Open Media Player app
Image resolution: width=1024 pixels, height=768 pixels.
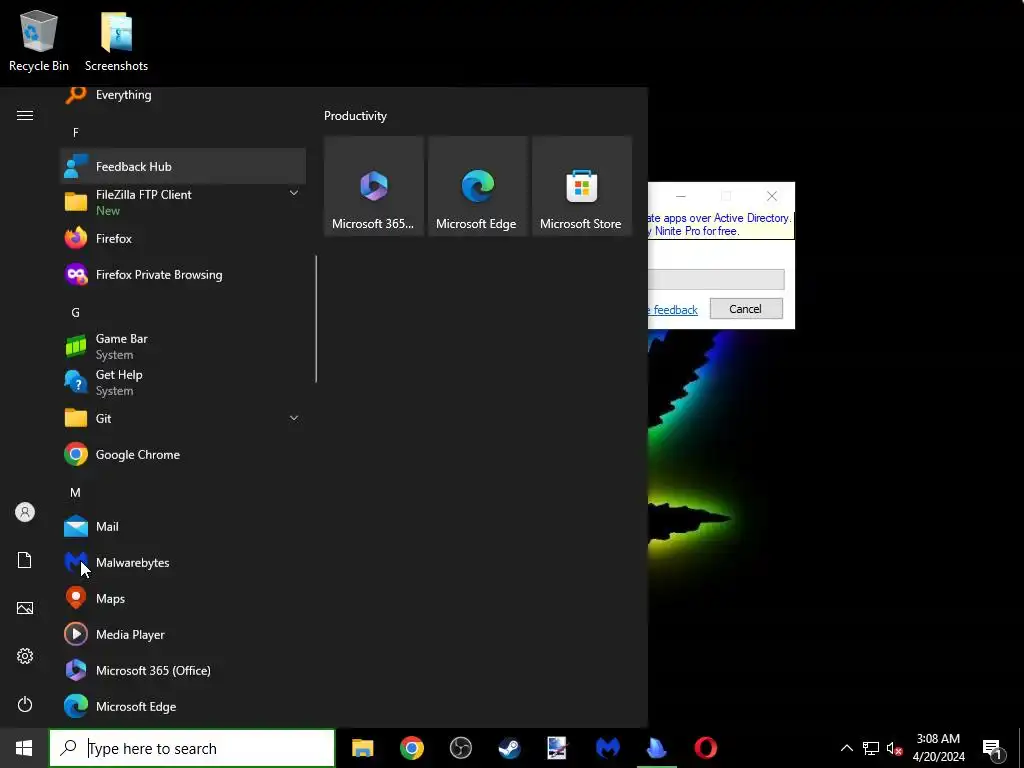(x=183, y=634)
